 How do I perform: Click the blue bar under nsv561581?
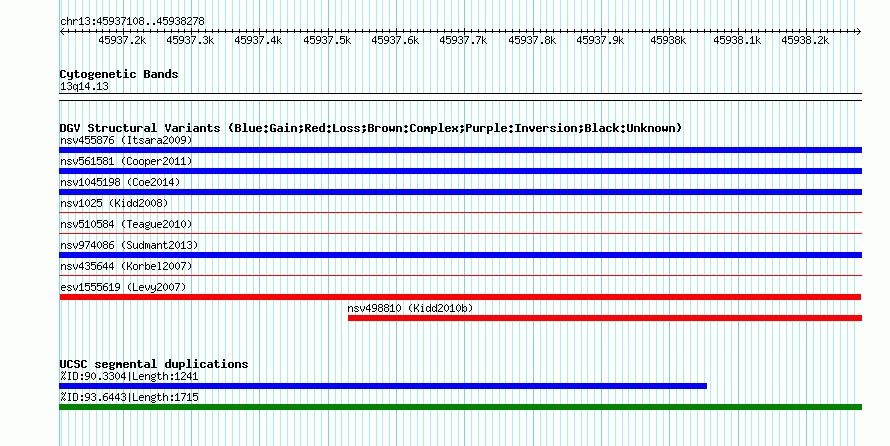[460, 171]
